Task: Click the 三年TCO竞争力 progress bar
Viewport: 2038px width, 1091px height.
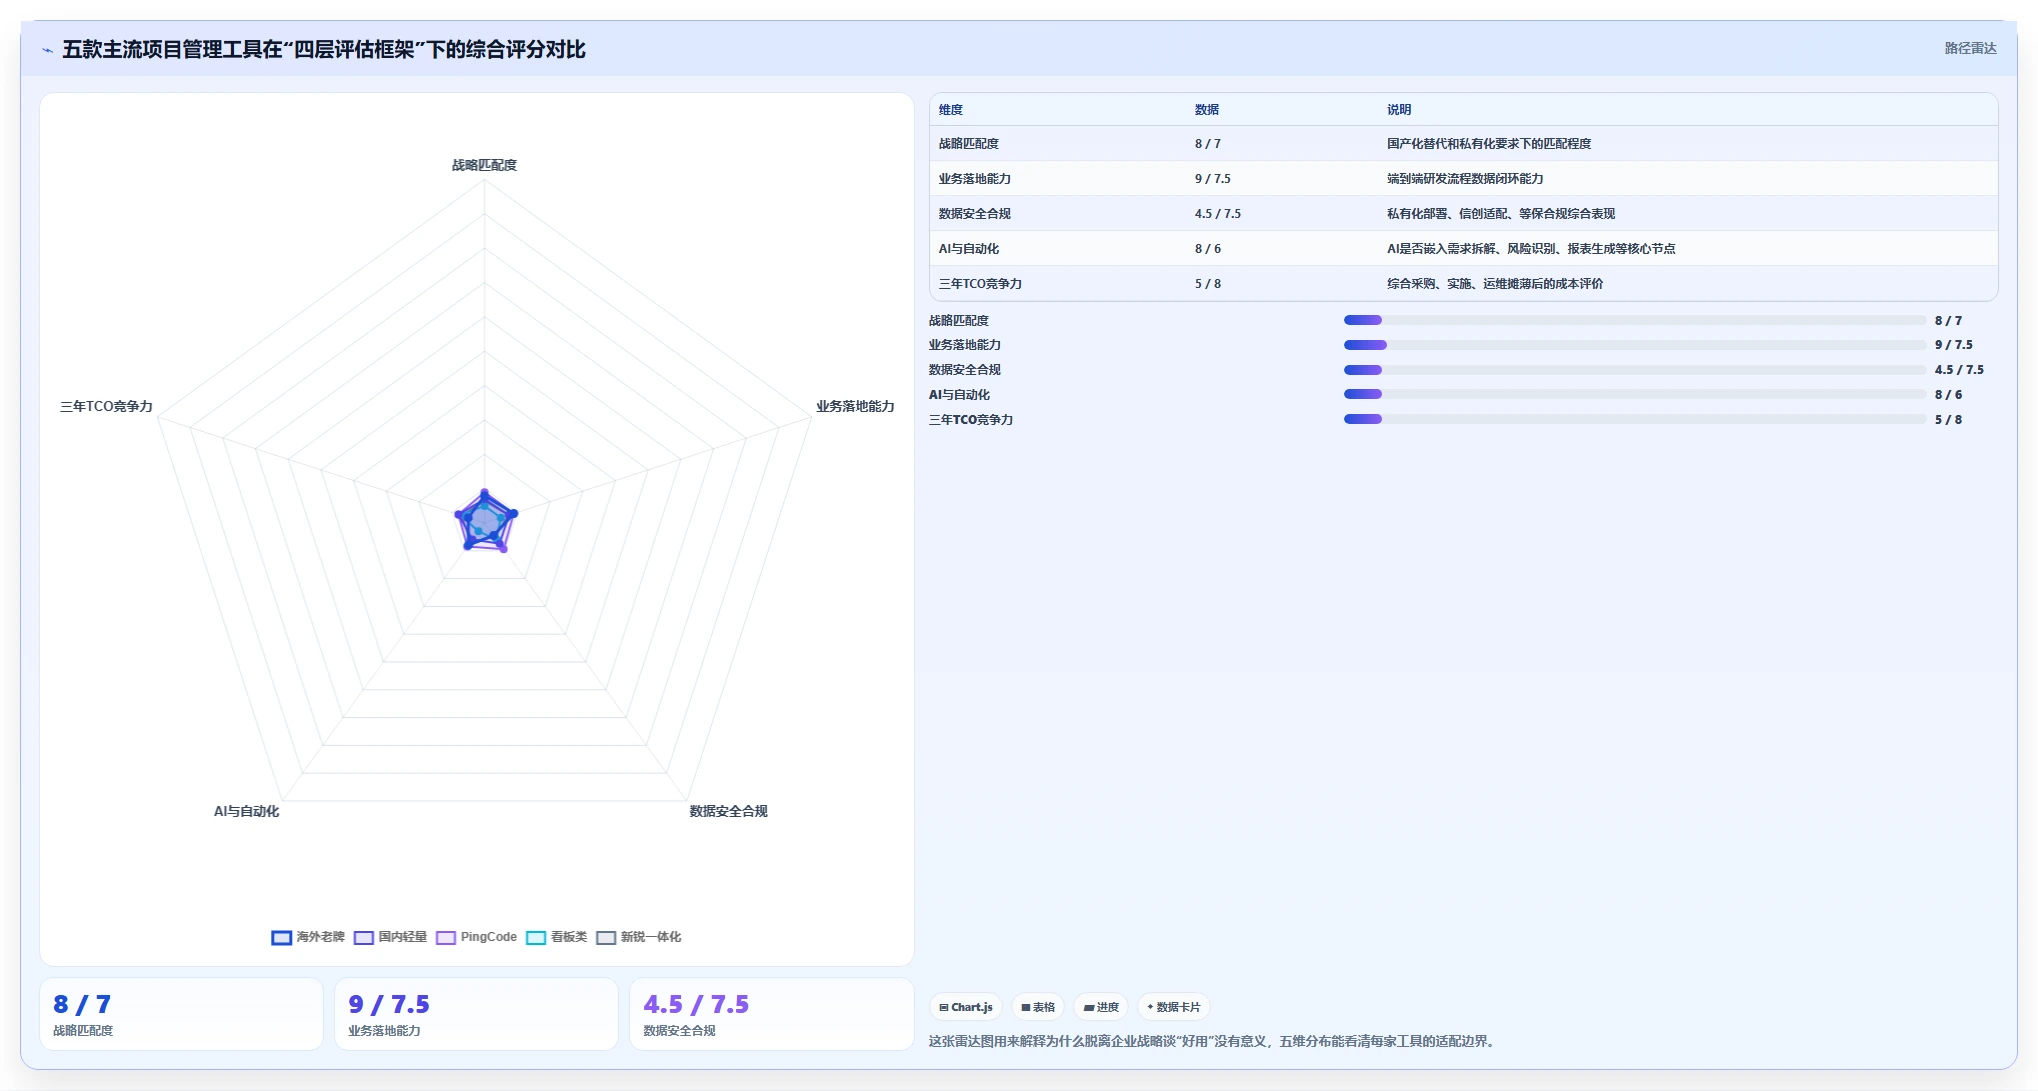Action: pyautogui.click(x=1635, y=419)
